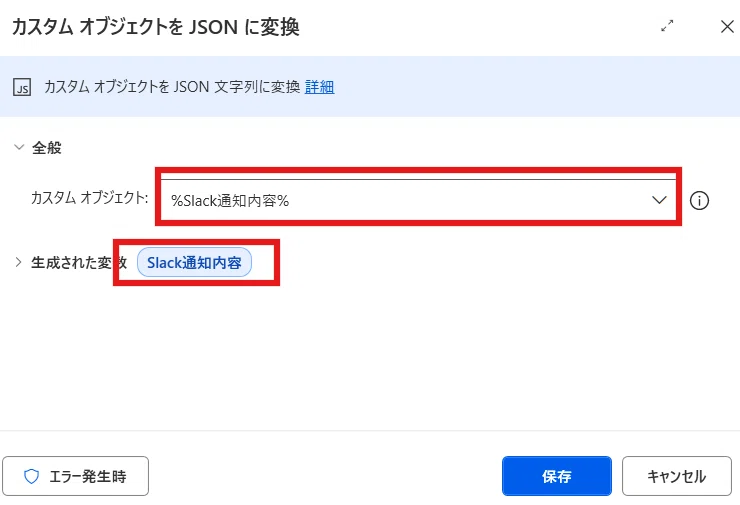740x505 pixels.
Task: Select the 全般 section heading
Action: click(x=47, y=148)
